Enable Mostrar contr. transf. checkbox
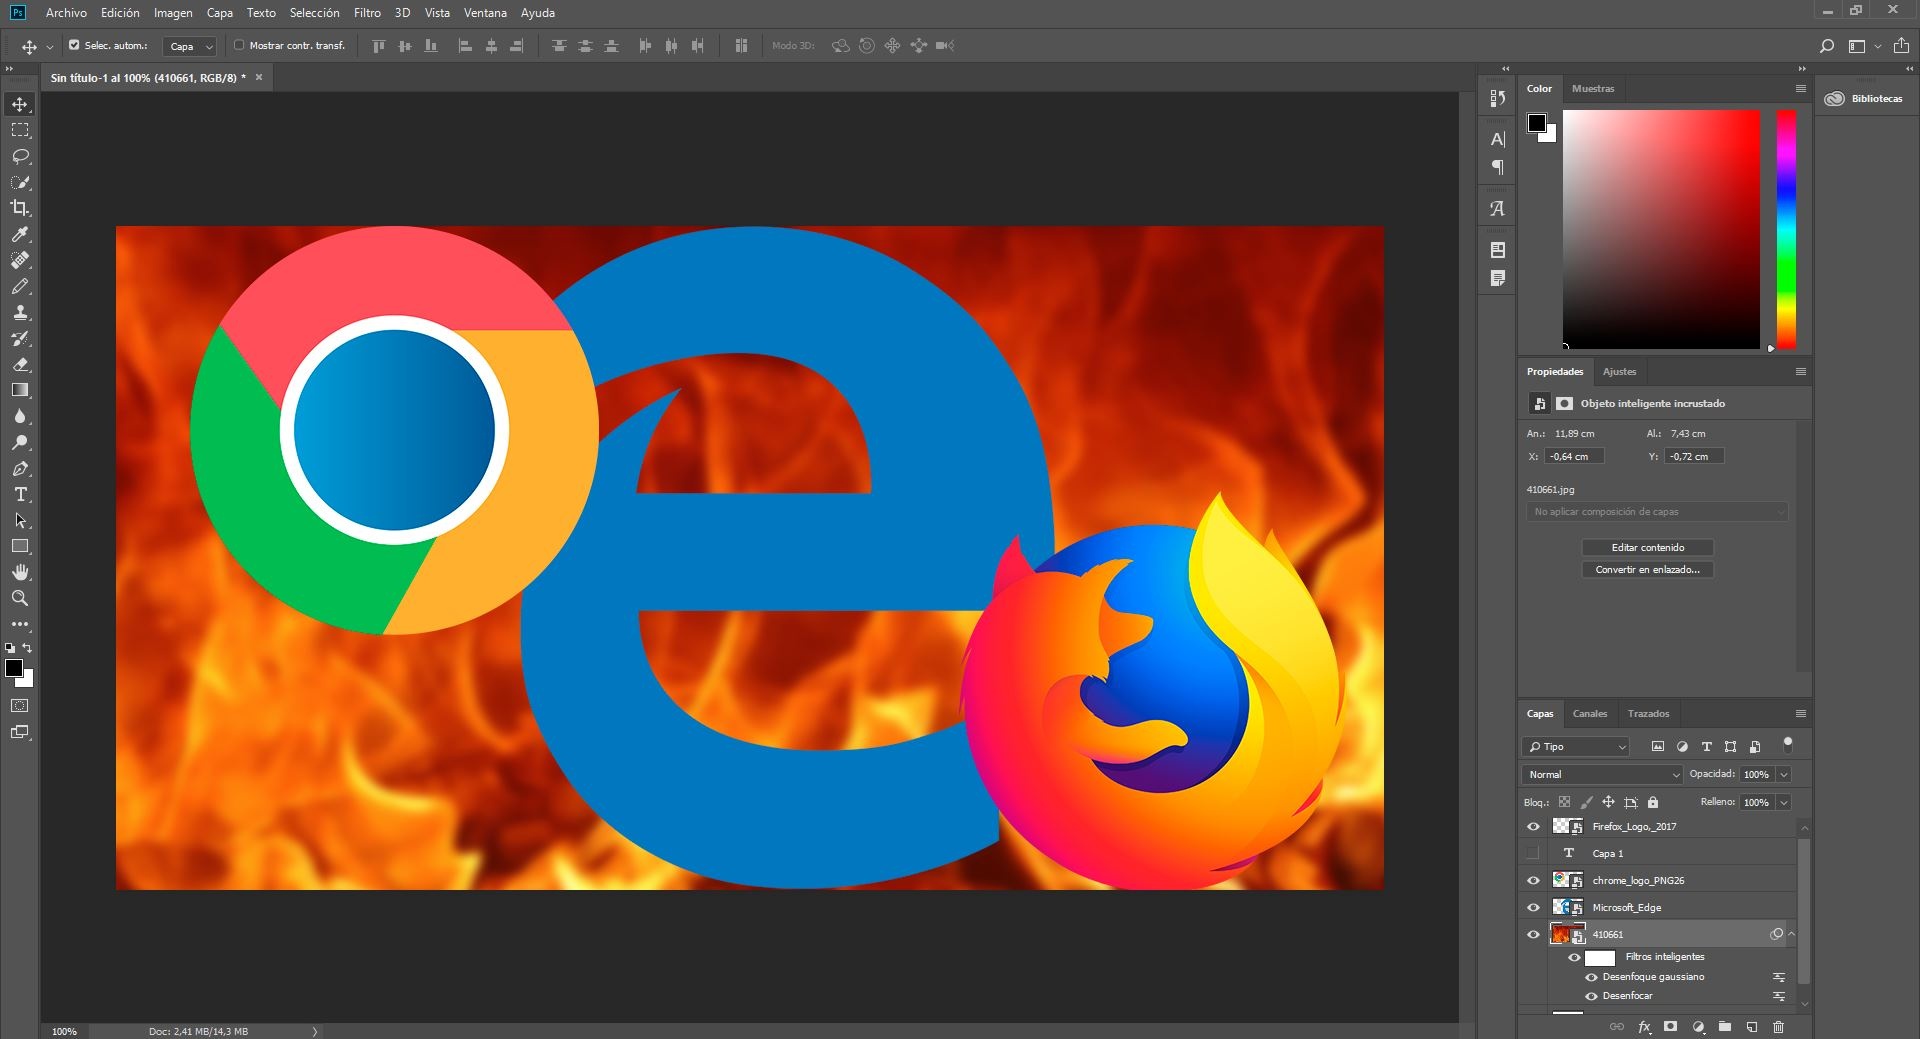 pos(239,45)
